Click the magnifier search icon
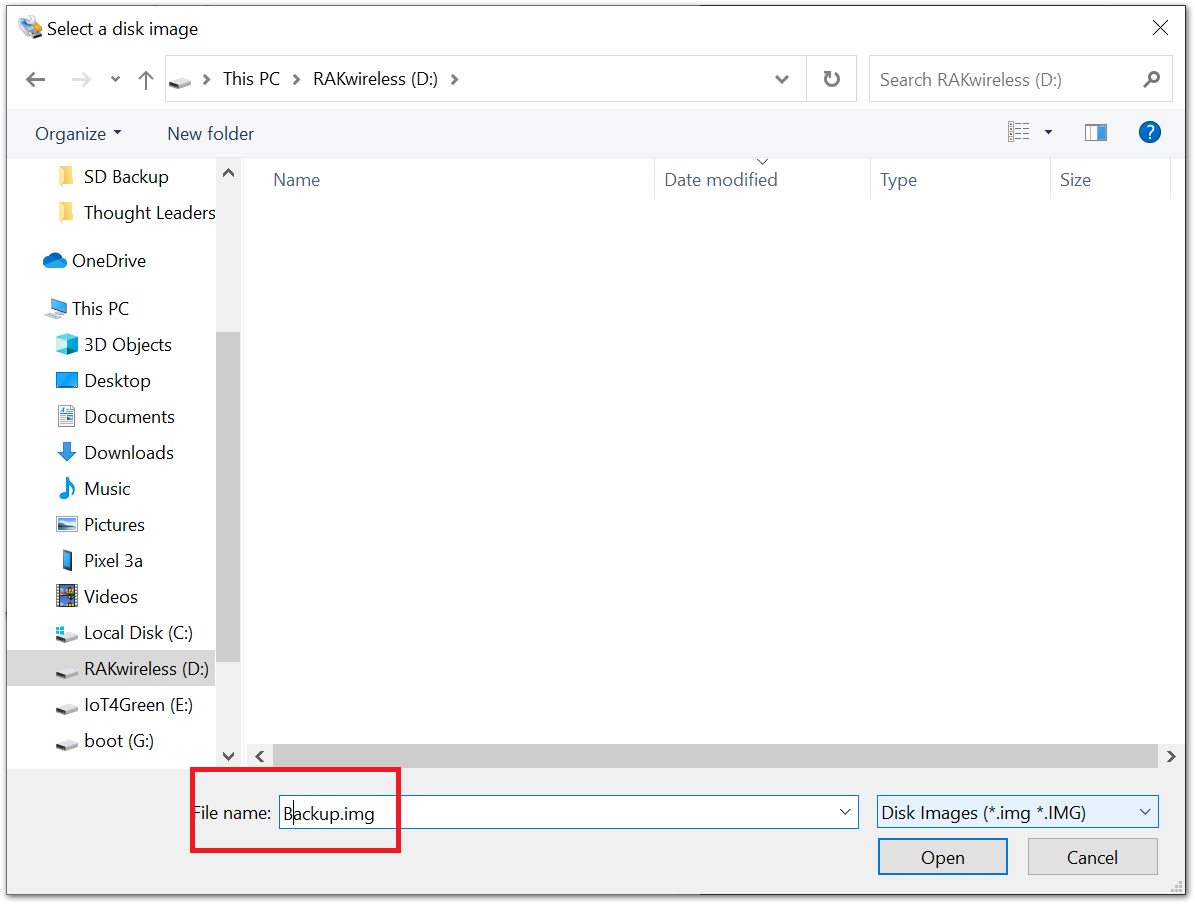 (1152, 79)
